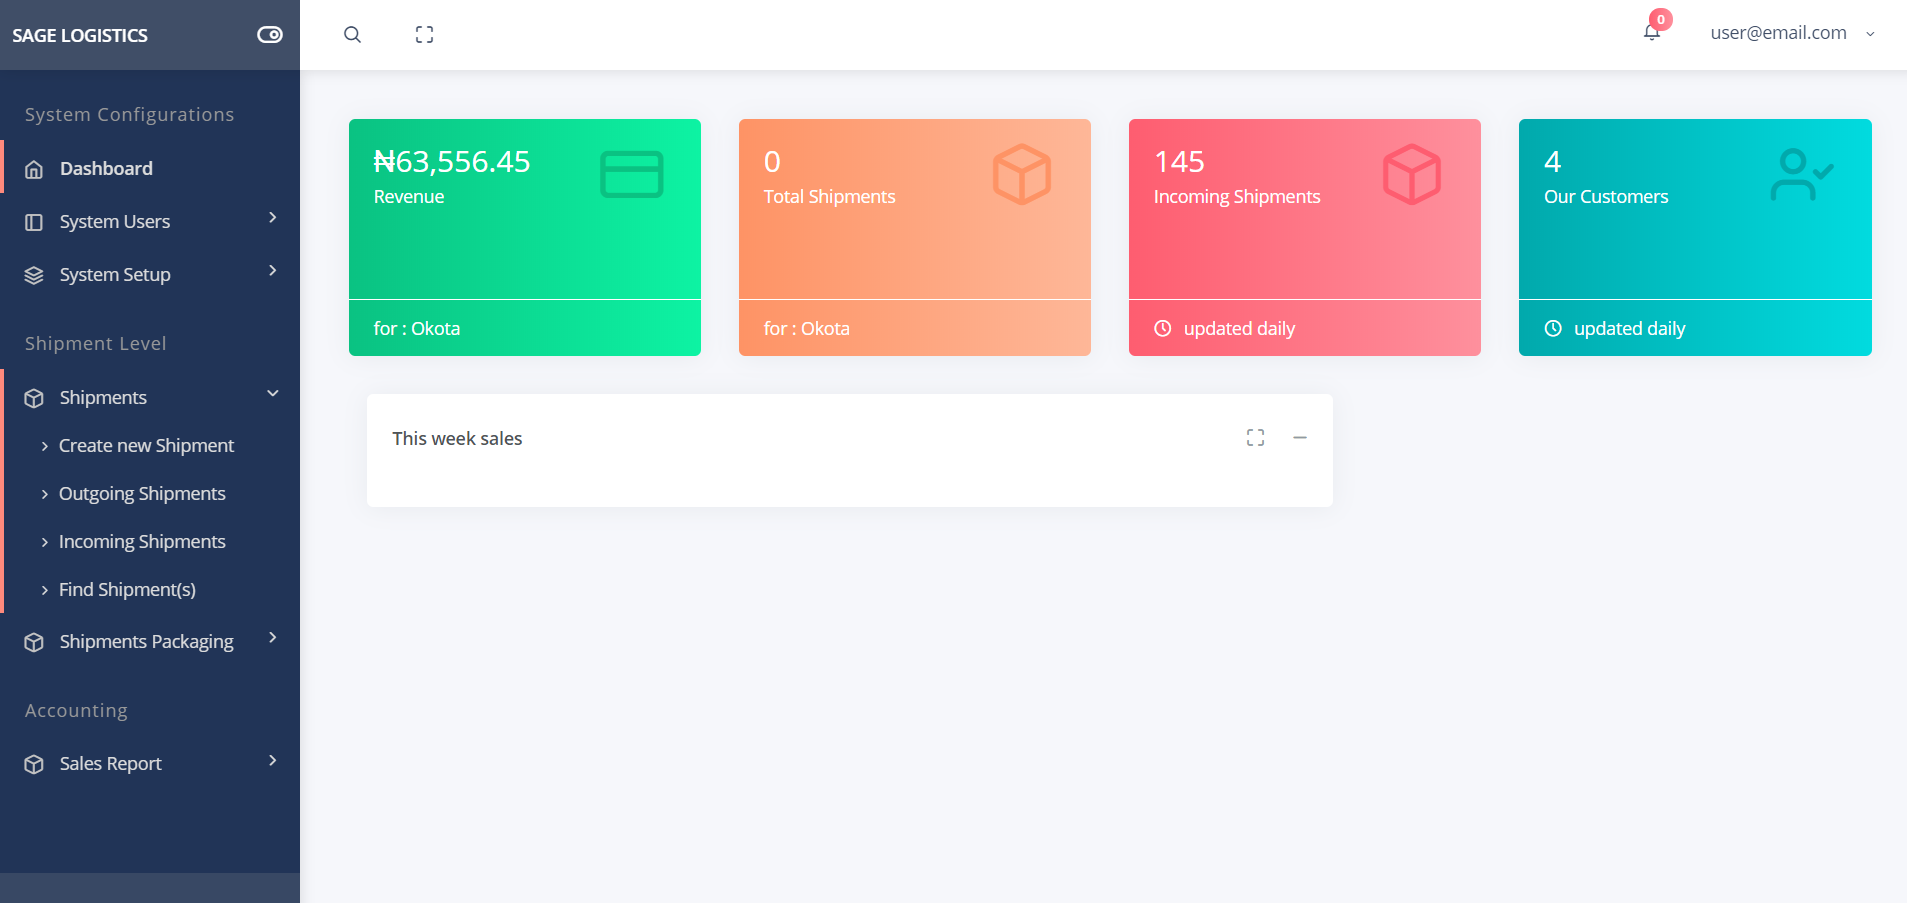Click the user-check icon on Our Customers card
The width and height of the screenshot is (1907, 903).
(1801, 174)
